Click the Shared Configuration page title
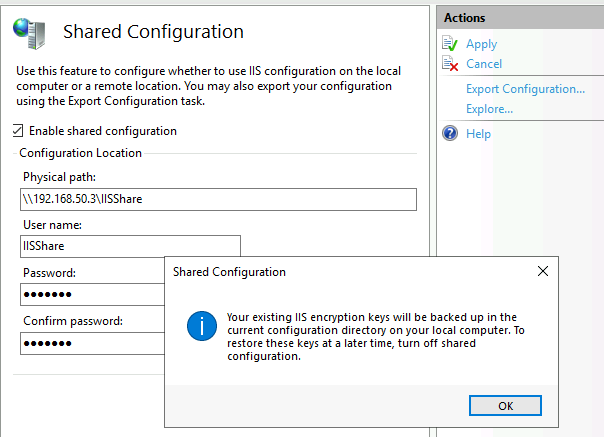Image resolution: width=604 pixels, height=437 pixels. click(153, 32)
